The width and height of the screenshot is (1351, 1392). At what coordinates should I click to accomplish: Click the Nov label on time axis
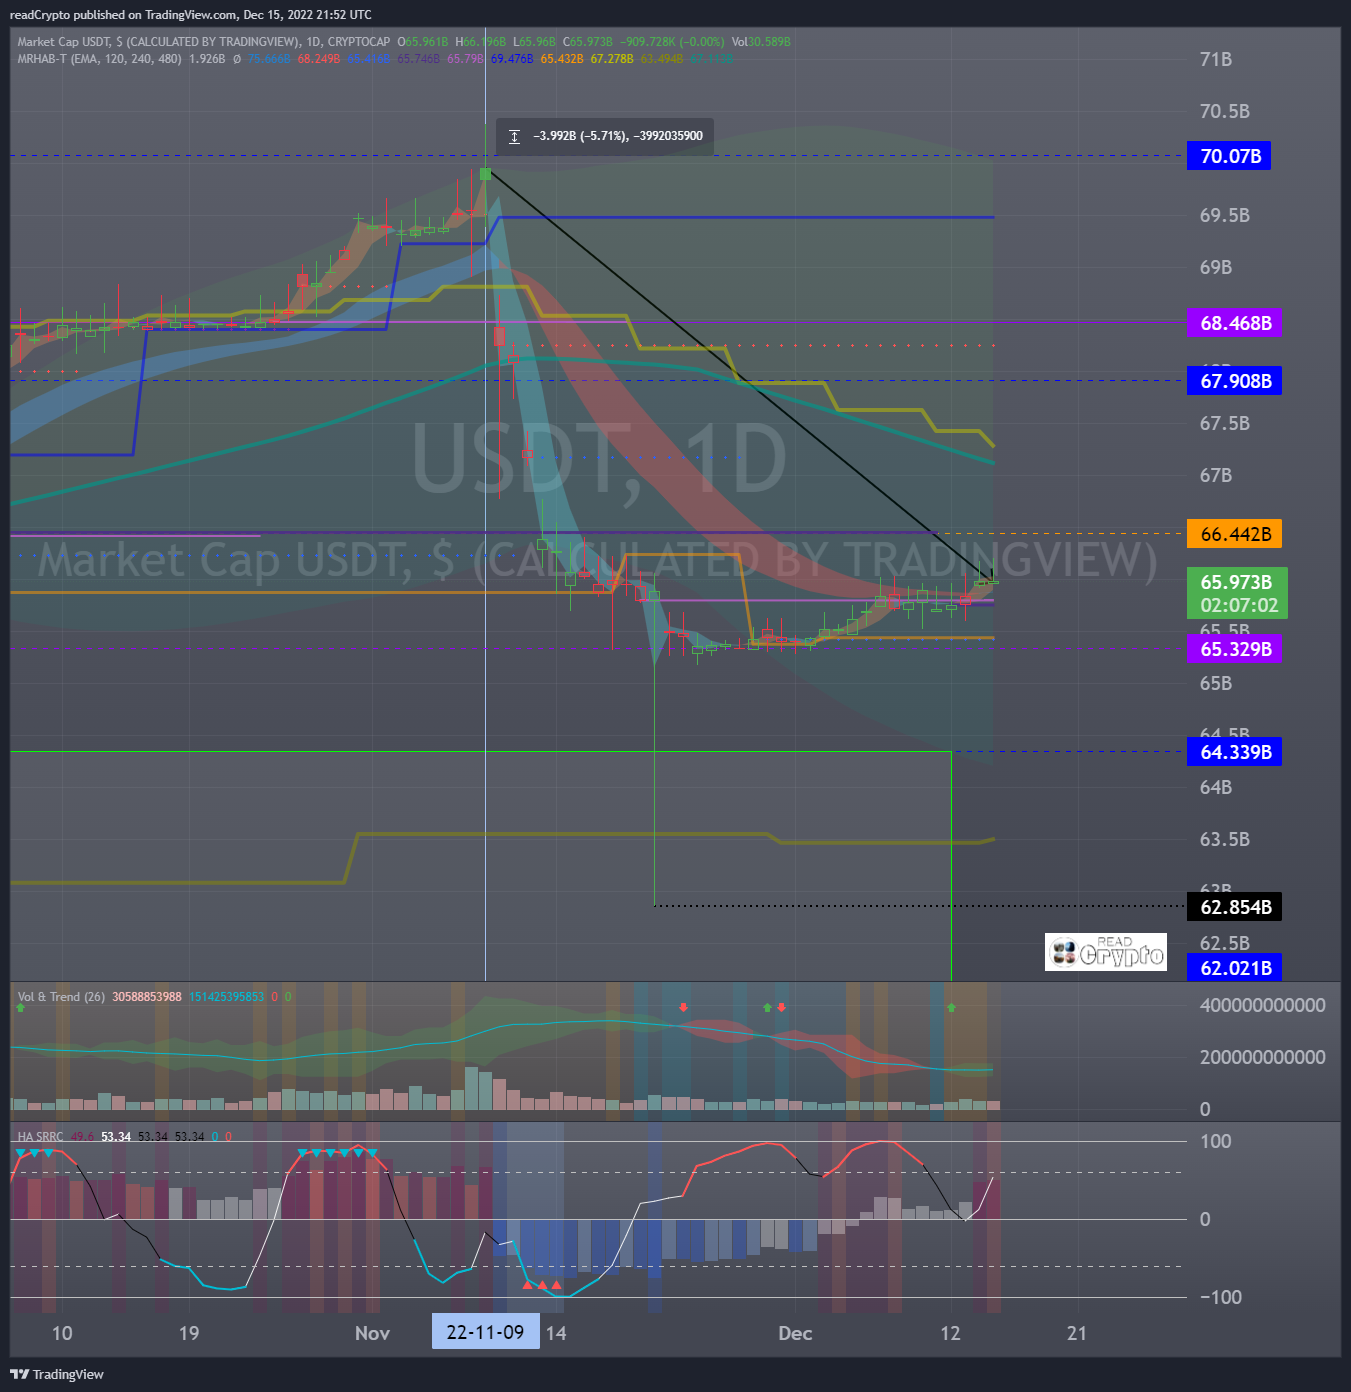point(372,1333)
